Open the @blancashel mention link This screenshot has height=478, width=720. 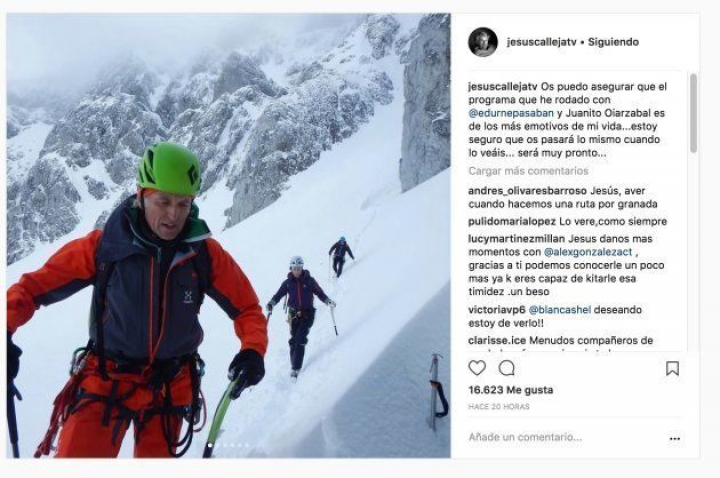tap(560, 310)
